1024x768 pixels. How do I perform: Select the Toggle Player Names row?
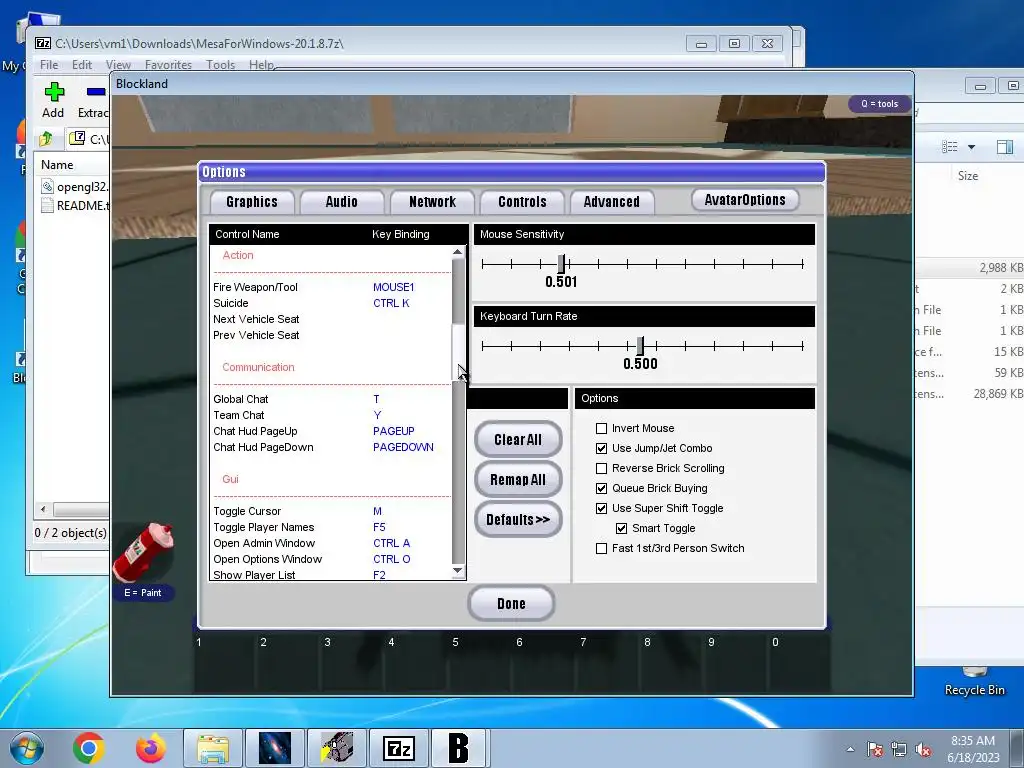click(330, 527)
